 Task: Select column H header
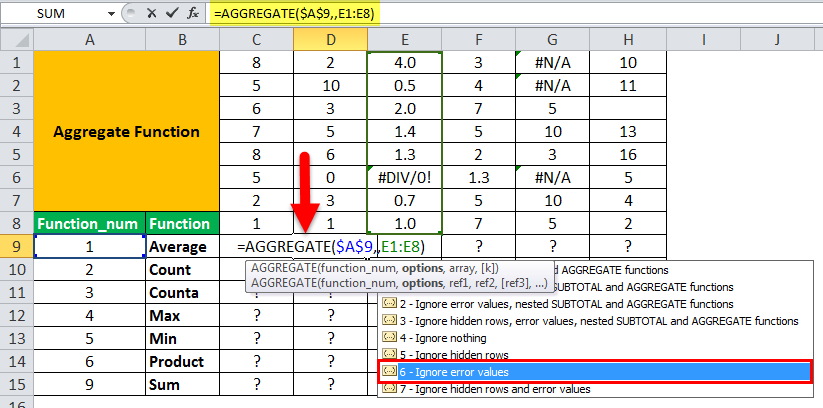click(x=628, y=39)
